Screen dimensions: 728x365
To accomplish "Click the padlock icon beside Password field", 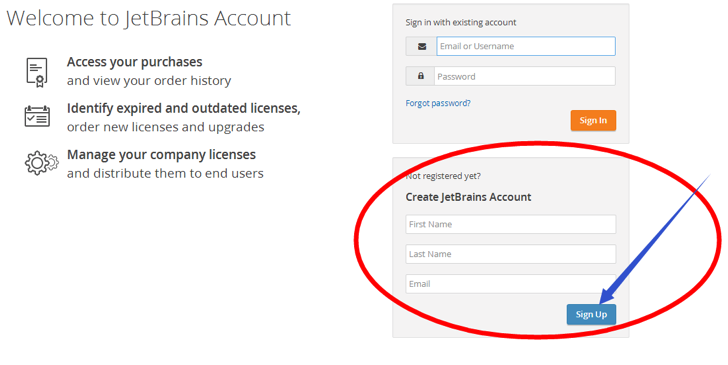I will click(x=421, y=76).
